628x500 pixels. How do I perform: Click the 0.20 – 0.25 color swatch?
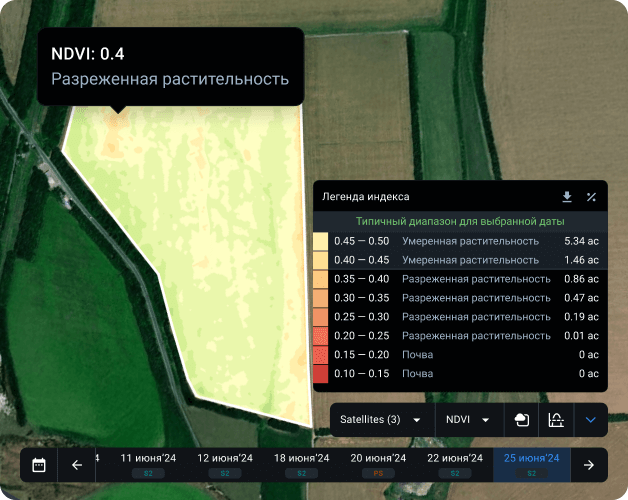(320, 336)
